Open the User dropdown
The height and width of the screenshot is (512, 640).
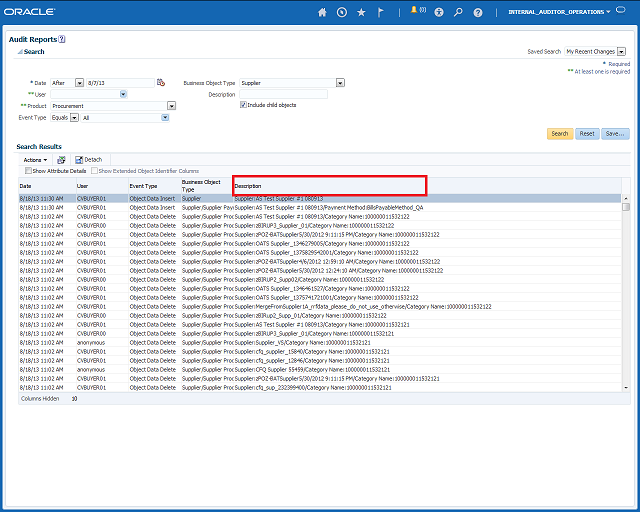(x=123, y=94)
